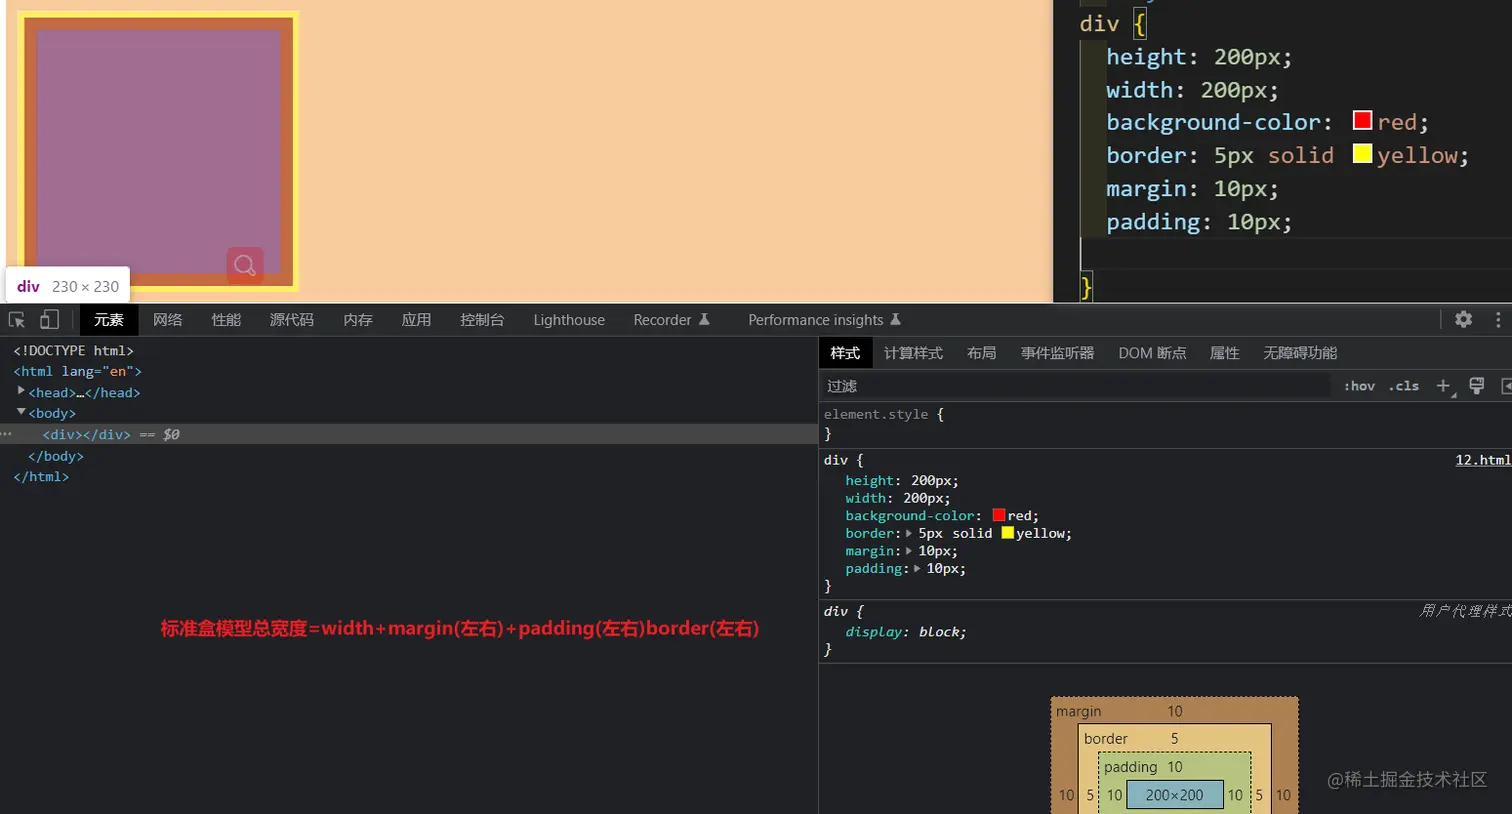The height and width of the screenshot is (814, 1512).
Task: Open the yellow border color swatch in Styles
Action: [x=1007, y=533]
